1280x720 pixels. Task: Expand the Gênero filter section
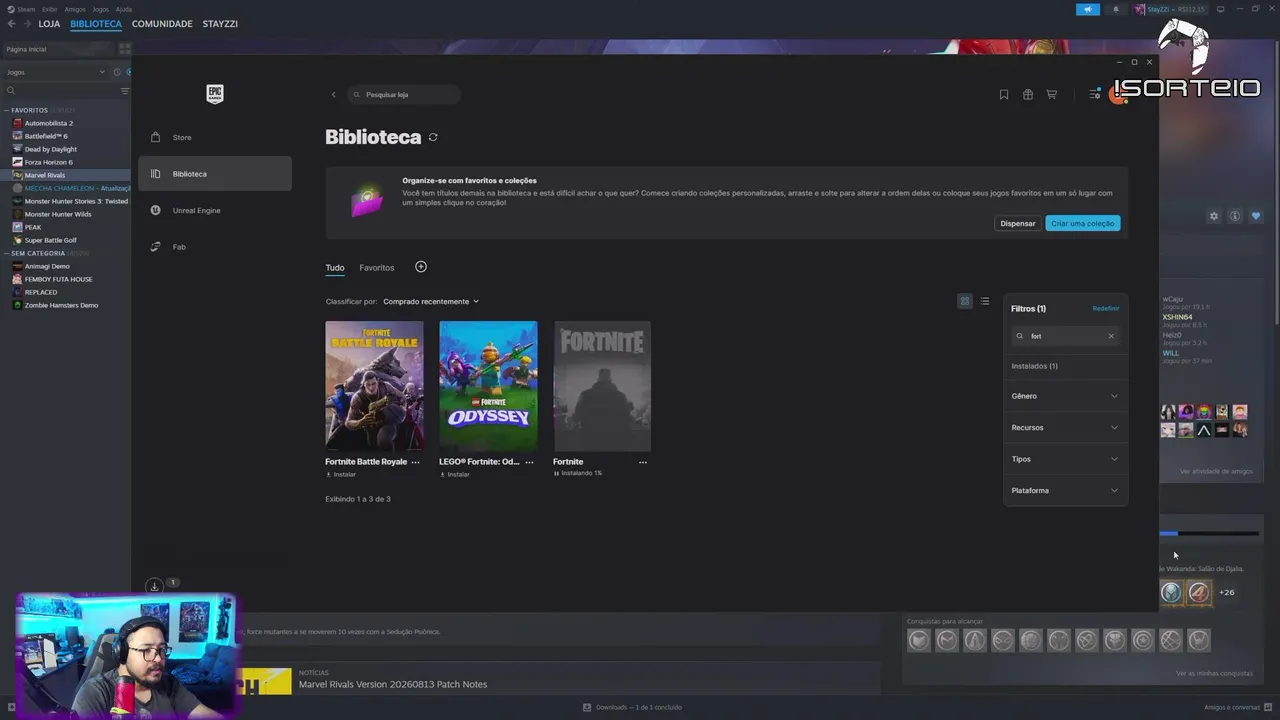[1065, 396]
